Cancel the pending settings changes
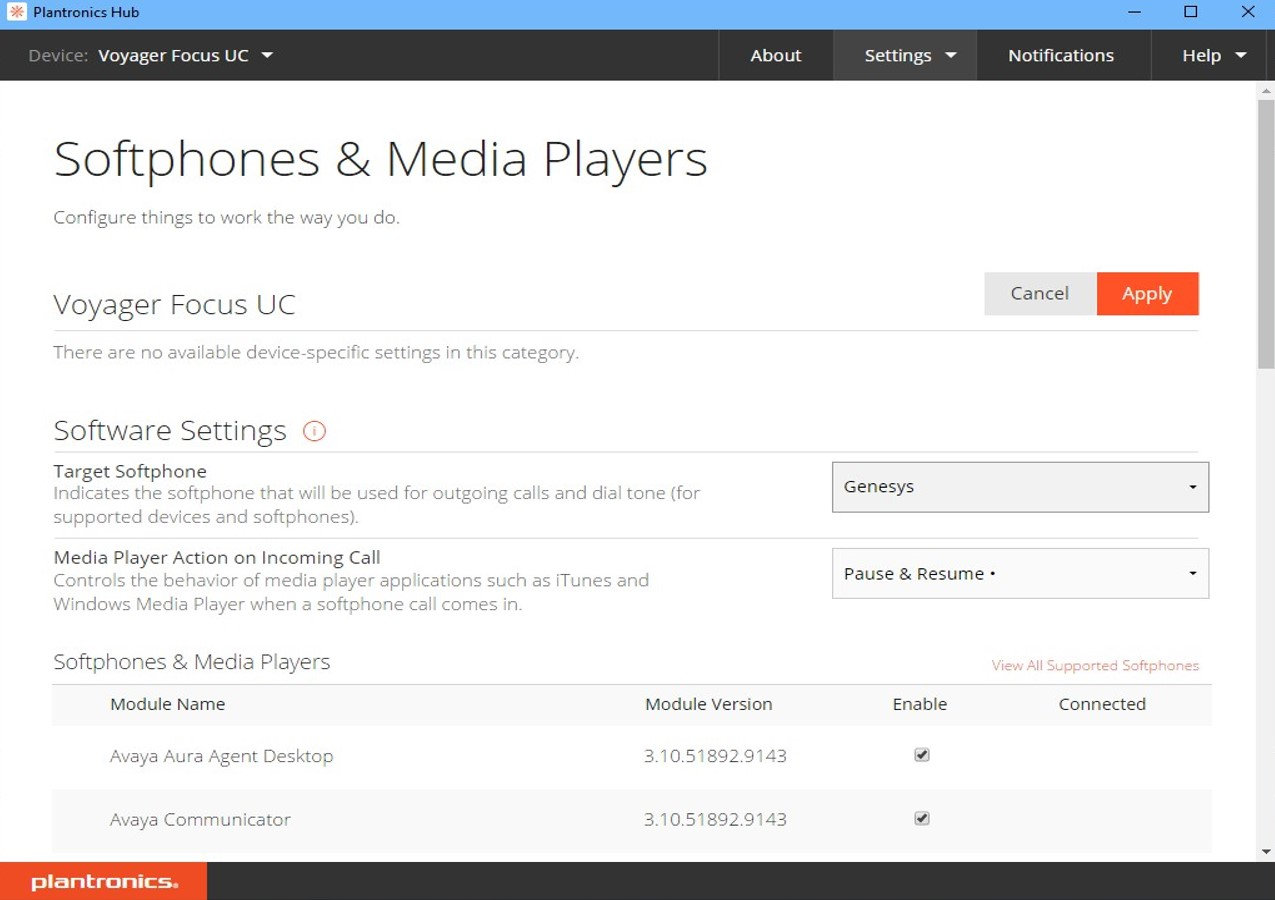The image size is (1275, 900). click(1039, 293)
